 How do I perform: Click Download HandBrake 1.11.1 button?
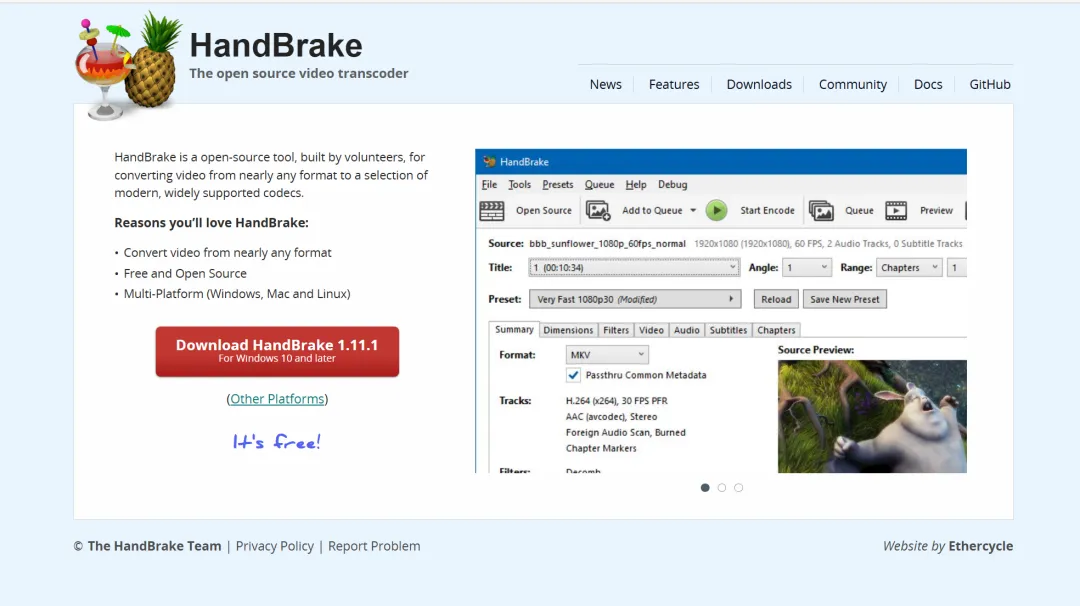tap(277, 351)
